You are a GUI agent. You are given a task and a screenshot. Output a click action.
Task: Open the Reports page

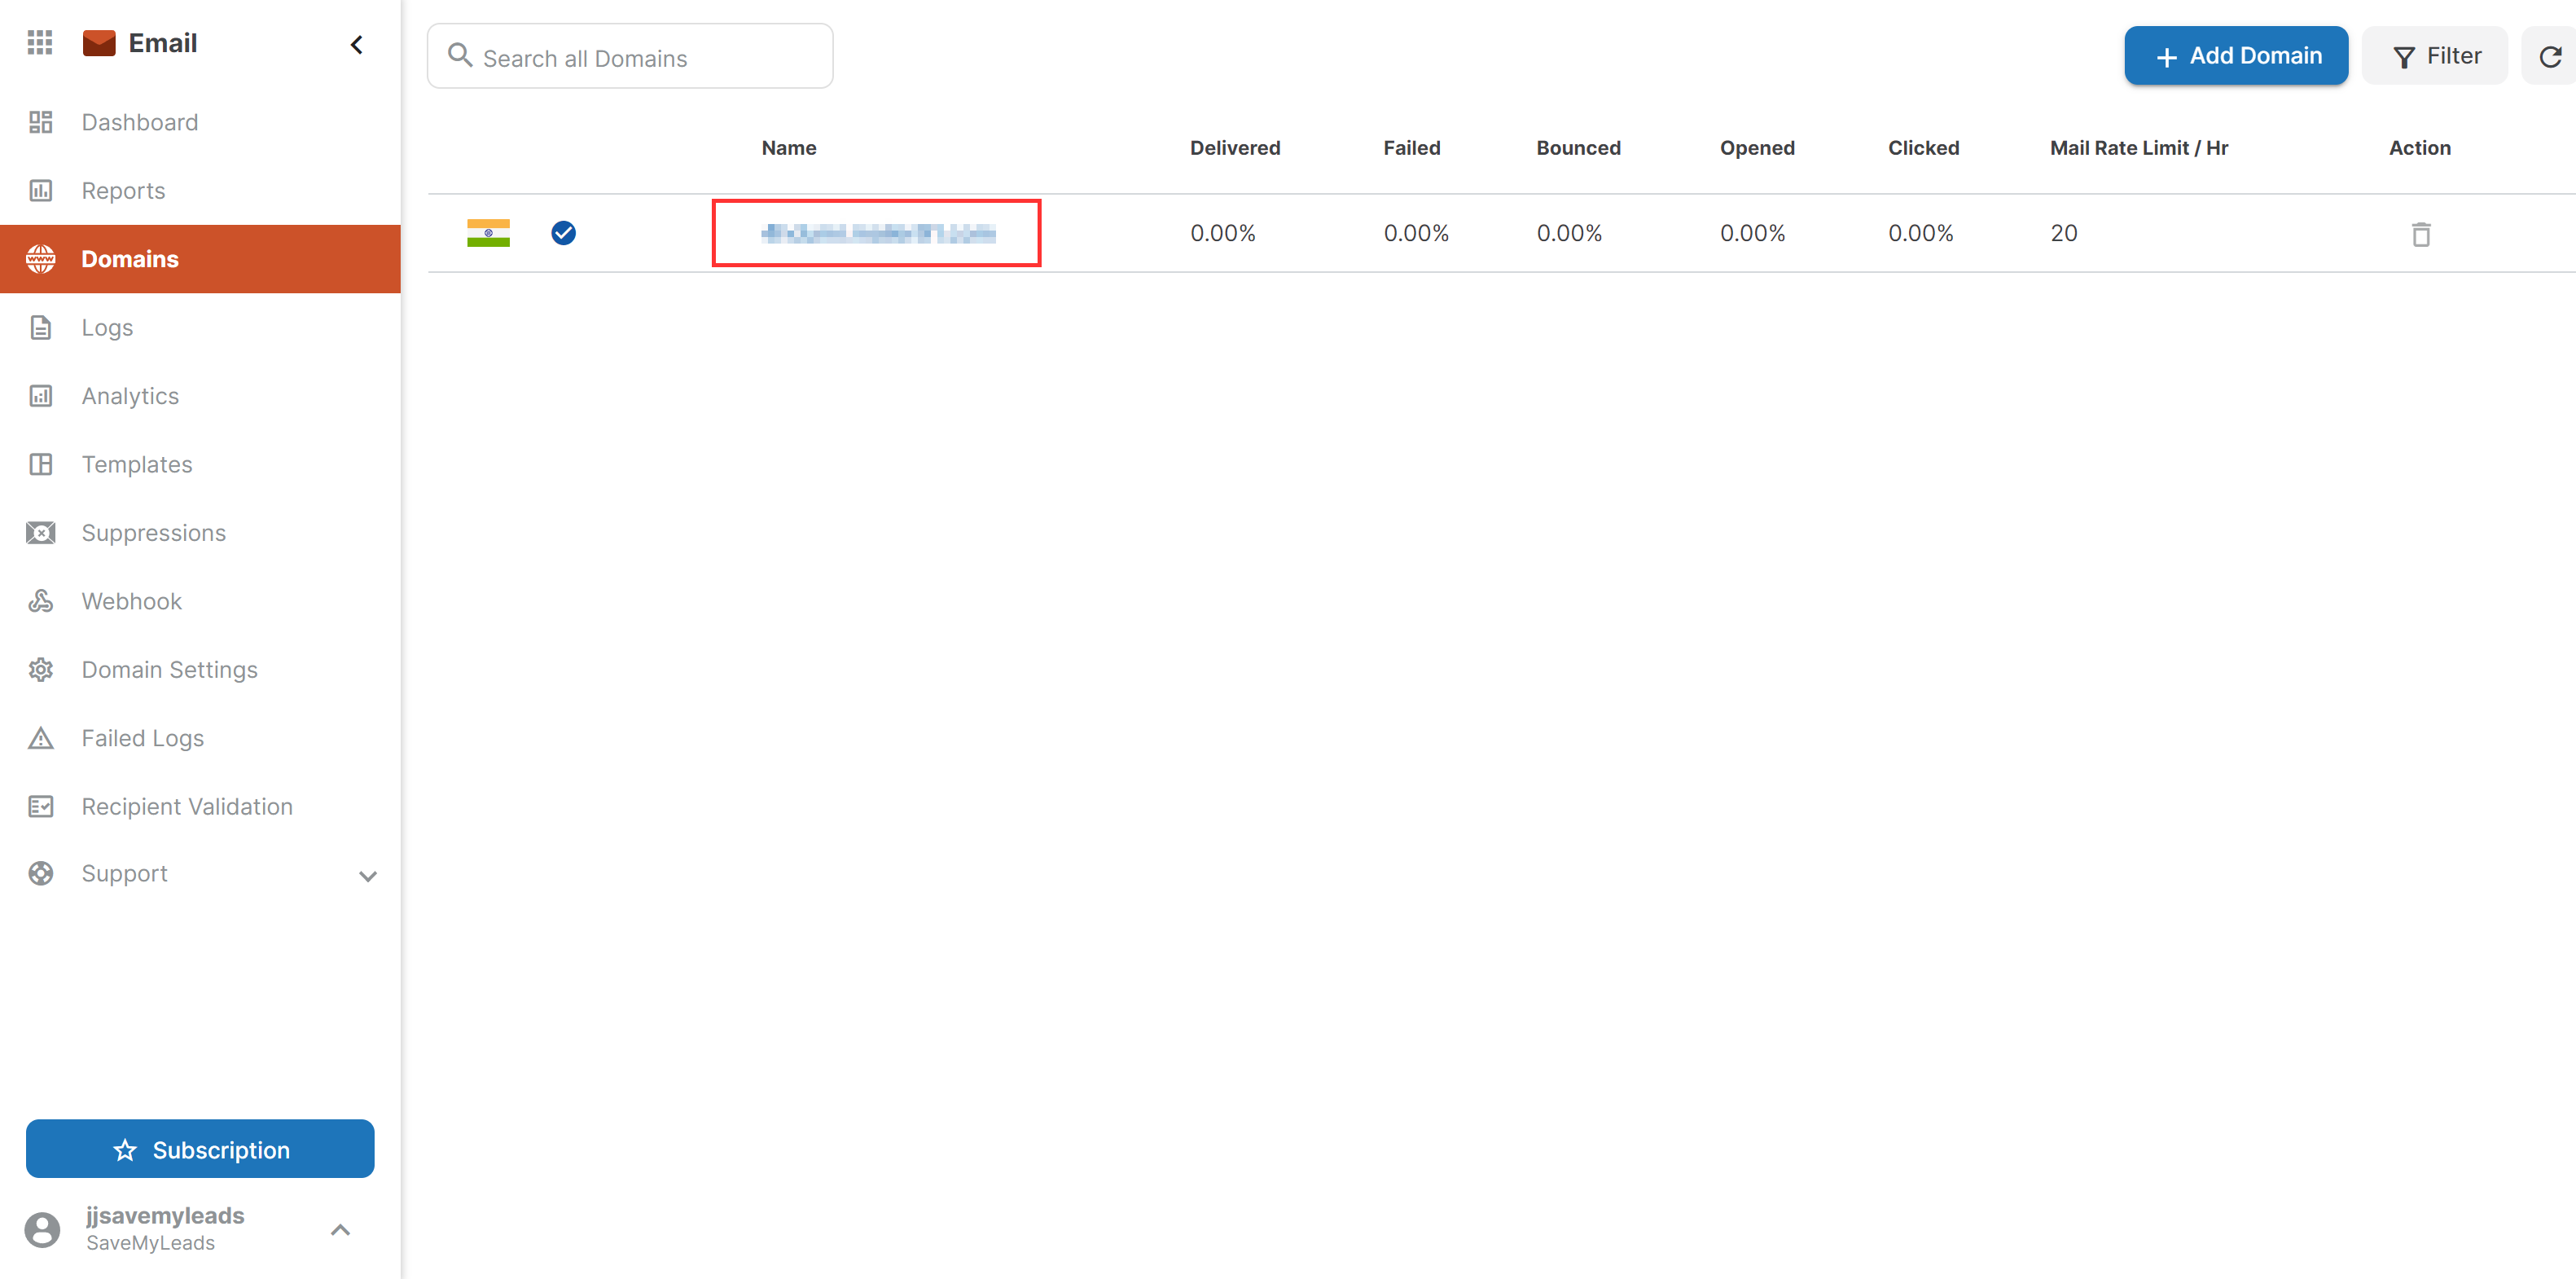[x=124, y=190]
